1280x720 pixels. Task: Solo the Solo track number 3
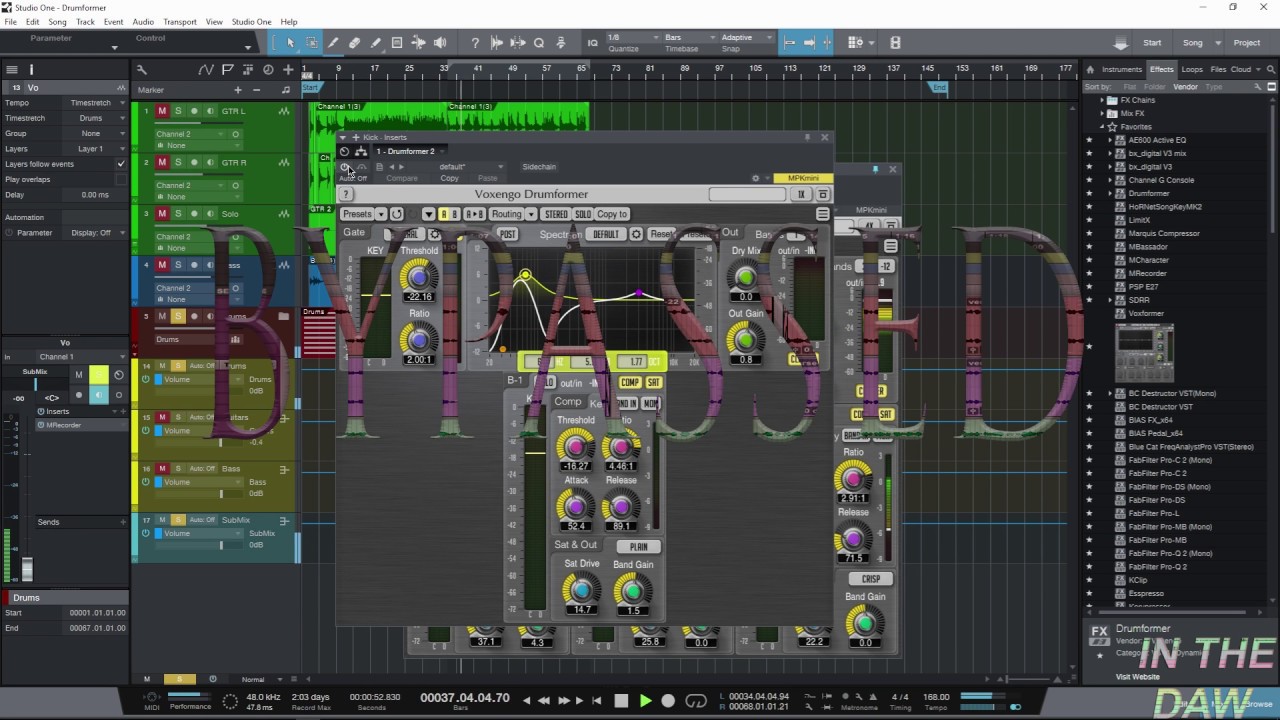pyautogui.click(x=178, y=214)
